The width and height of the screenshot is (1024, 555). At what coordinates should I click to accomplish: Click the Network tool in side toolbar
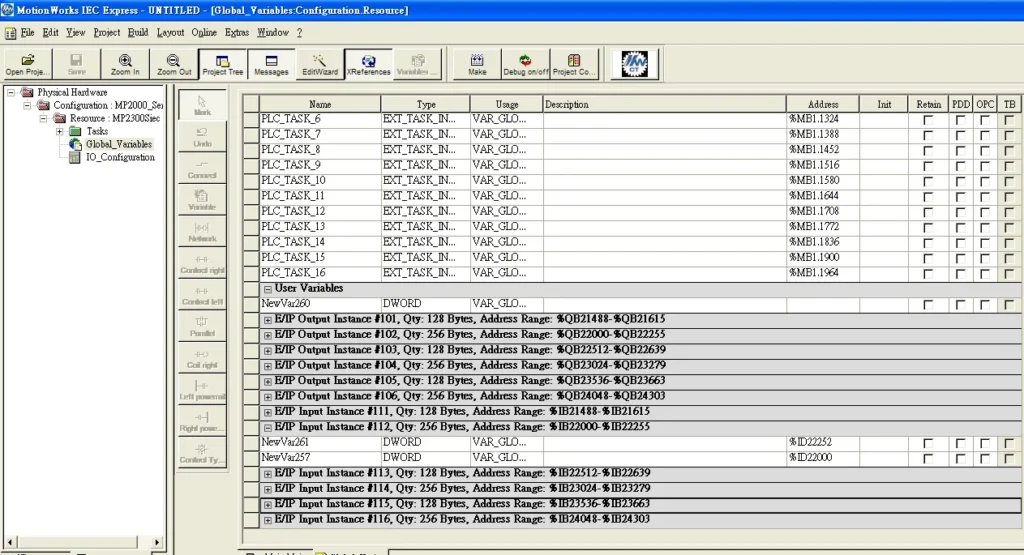point(202,232)
